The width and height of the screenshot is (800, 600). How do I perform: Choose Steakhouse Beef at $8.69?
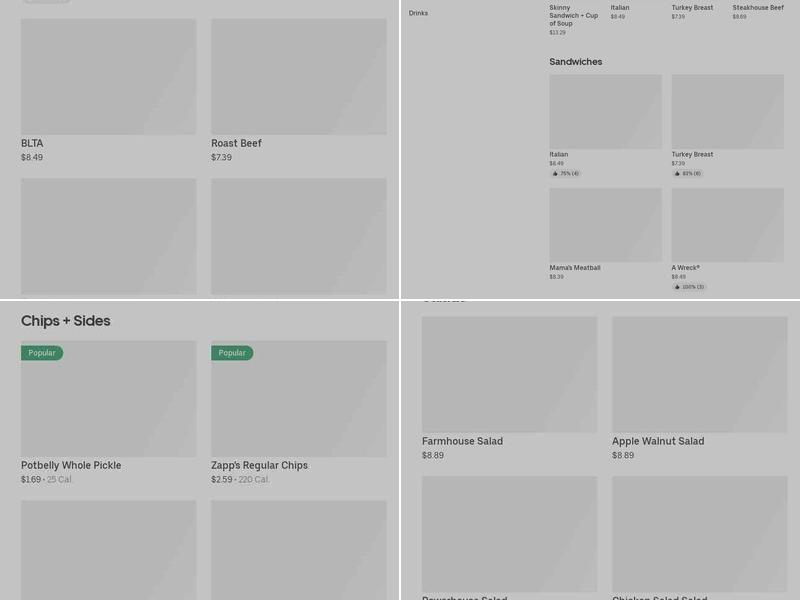coord(757,8)
